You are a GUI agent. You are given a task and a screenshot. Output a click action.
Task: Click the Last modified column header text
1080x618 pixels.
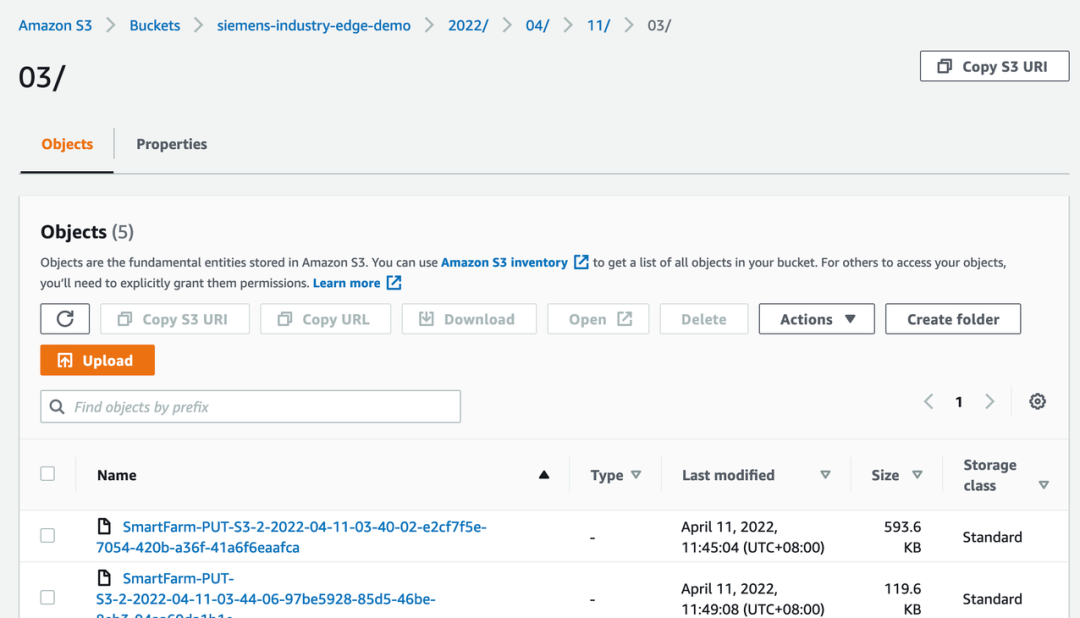728,475
